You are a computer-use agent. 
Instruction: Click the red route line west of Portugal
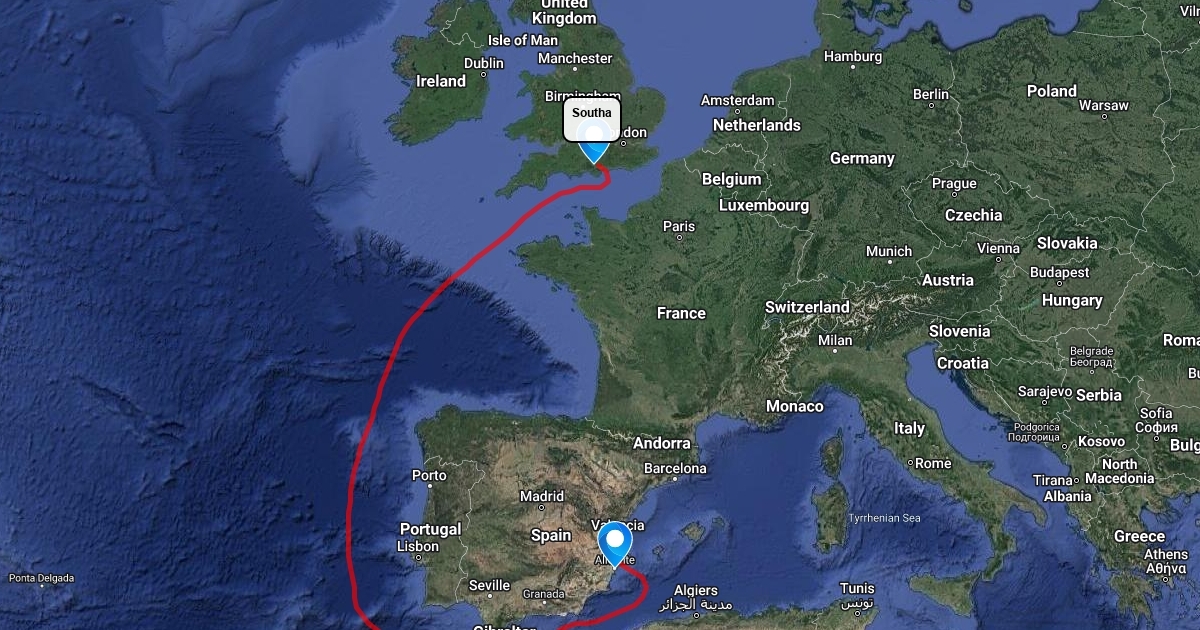click(x=349, y=500)
